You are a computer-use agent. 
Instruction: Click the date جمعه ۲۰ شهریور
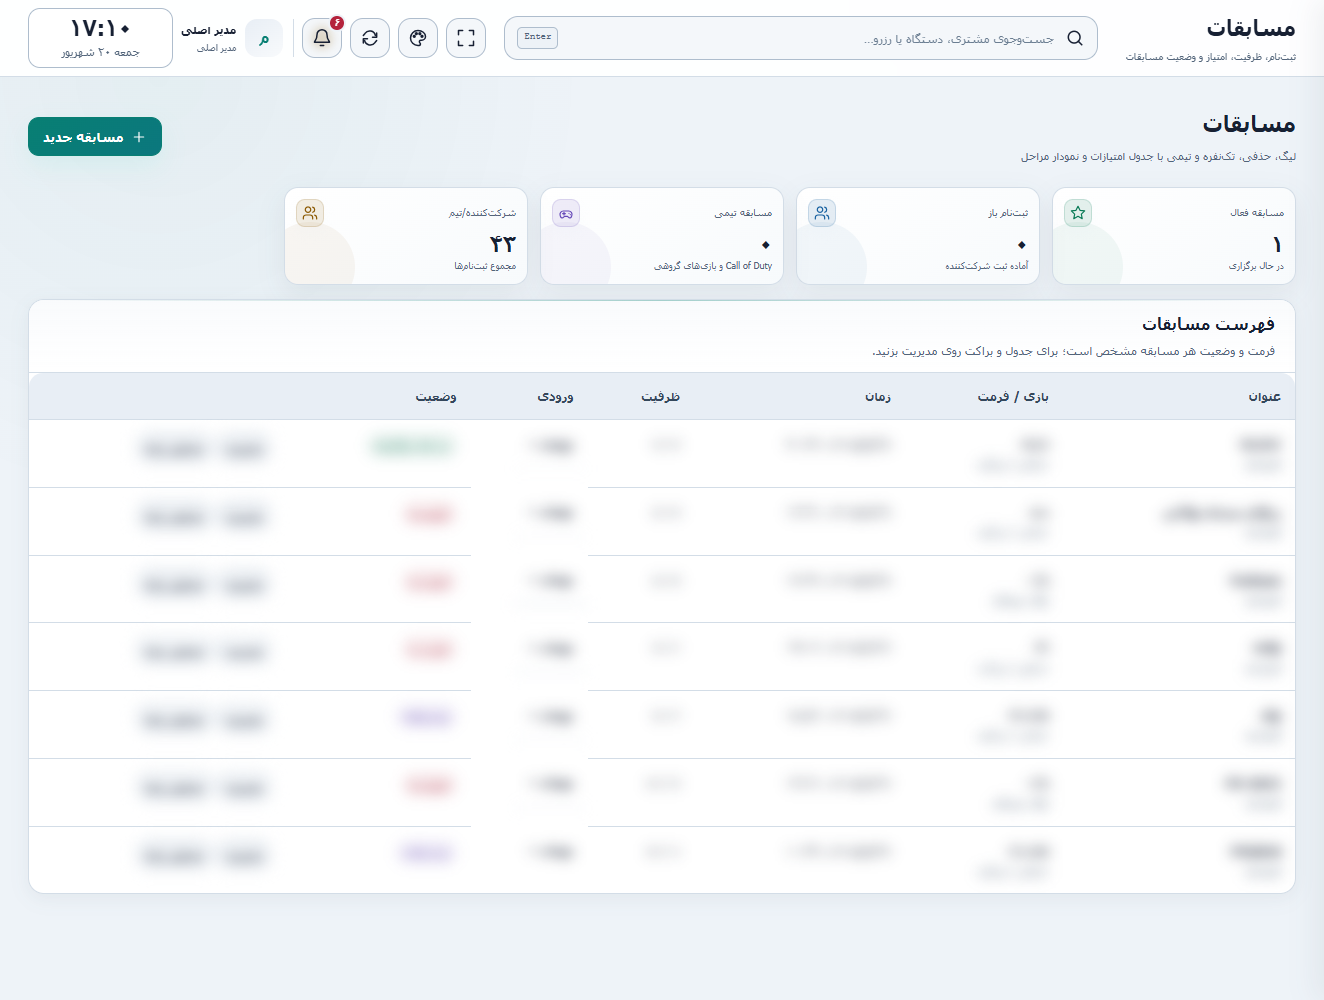100,52
